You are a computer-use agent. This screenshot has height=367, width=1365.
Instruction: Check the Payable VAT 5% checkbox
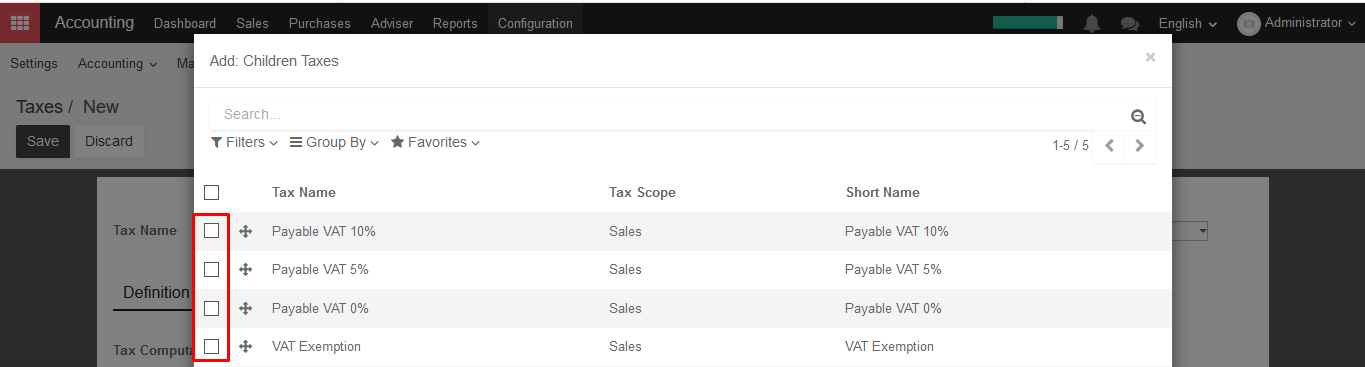pyautogui.click(x=211, y=269)
